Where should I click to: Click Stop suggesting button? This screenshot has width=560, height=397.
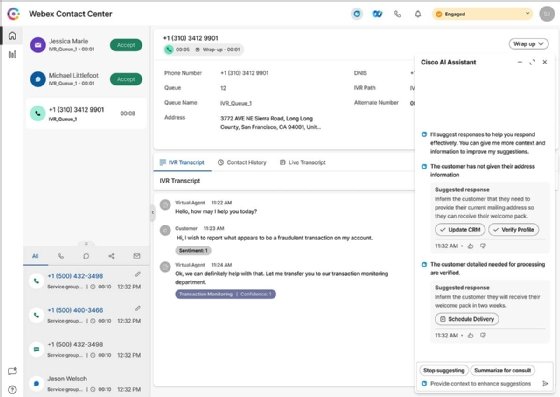tap(444, 370)
